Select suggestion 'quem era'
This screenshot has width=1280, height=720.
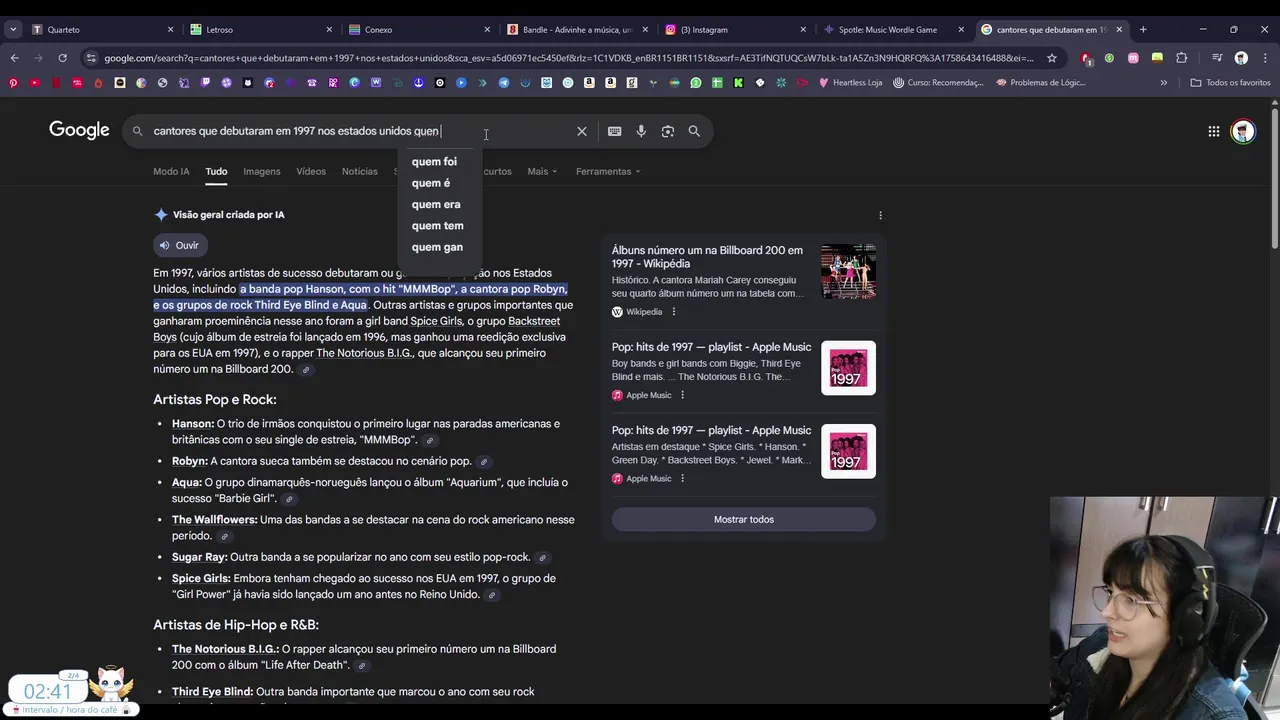point(436,204)
